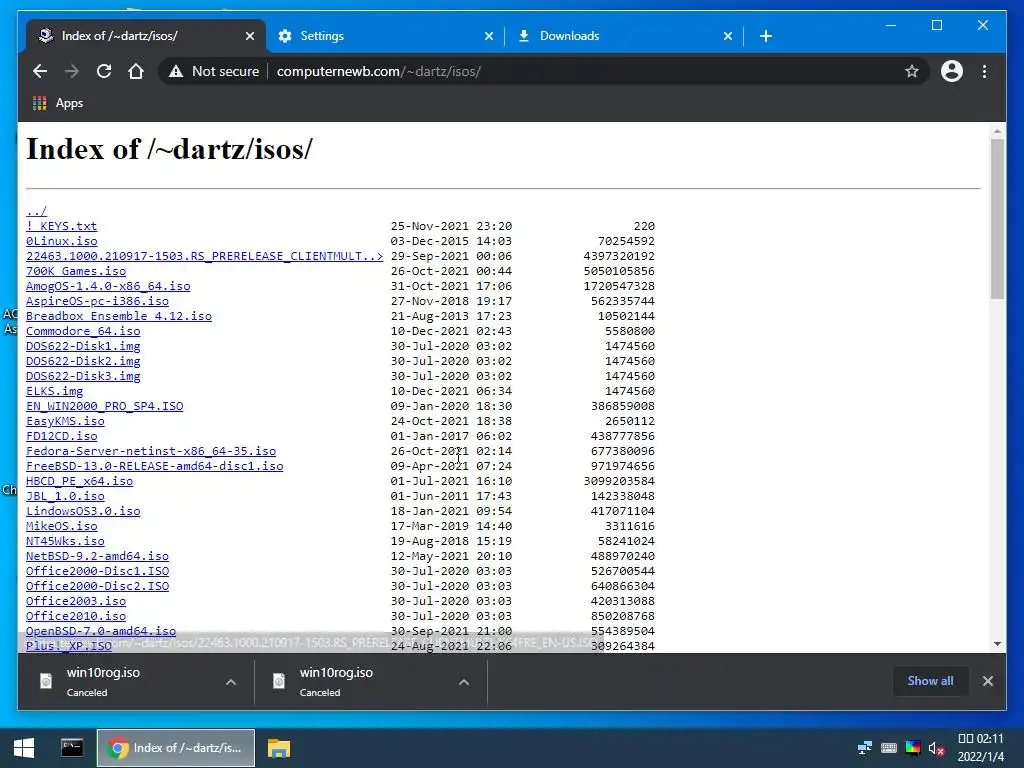1024x768 pixels.
Task: Click the colorful display tray icon
Action: pos(913,748)
